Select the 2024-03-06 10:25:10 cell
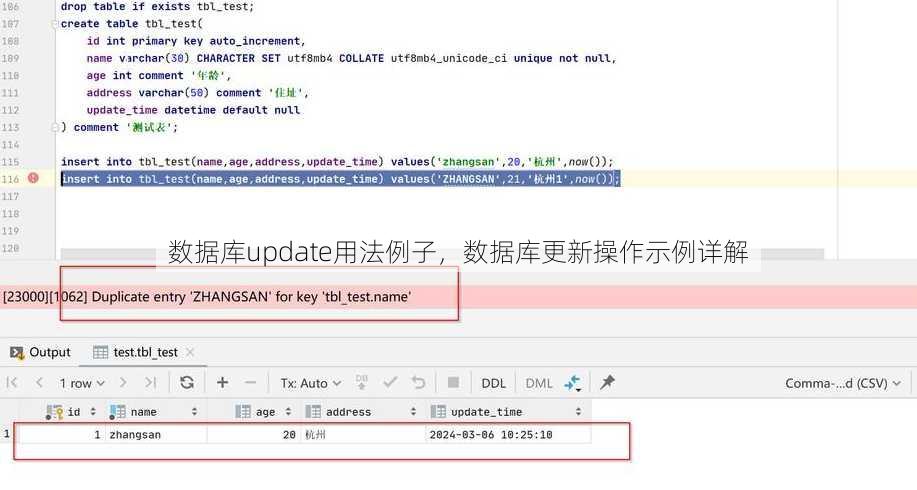917x490 pixels. point(508,435)
